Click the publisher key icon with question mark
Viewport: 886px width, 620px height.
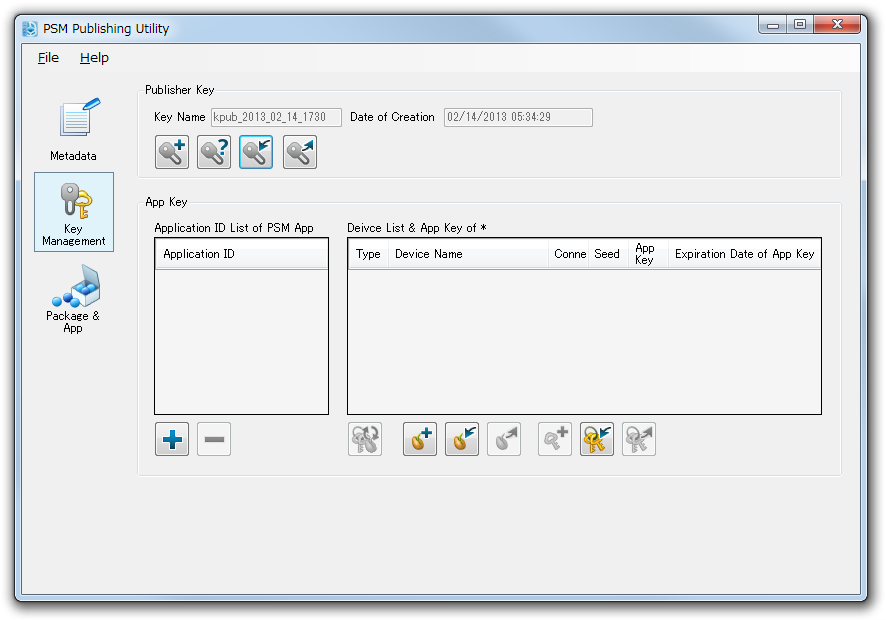(214, 153)
